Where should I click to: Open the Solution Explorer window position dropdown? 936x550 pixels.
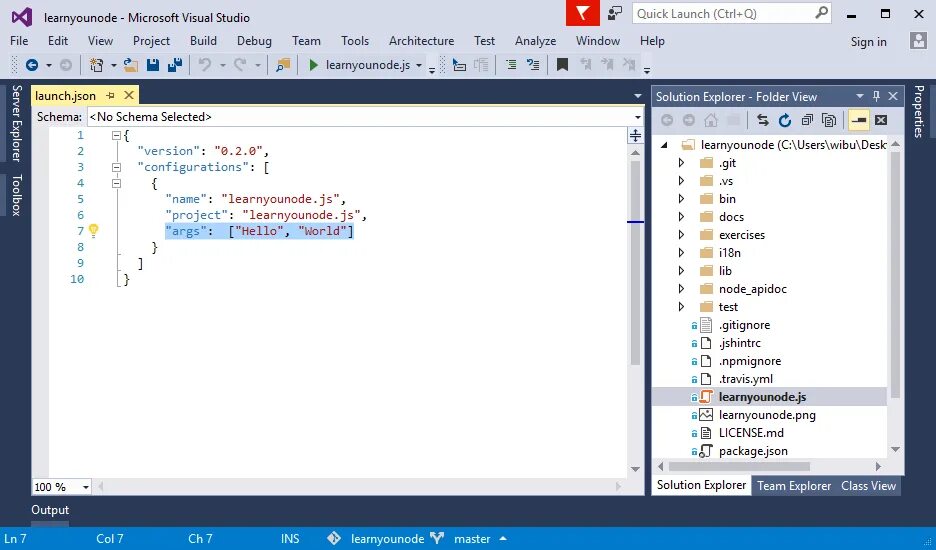point(860,96)
